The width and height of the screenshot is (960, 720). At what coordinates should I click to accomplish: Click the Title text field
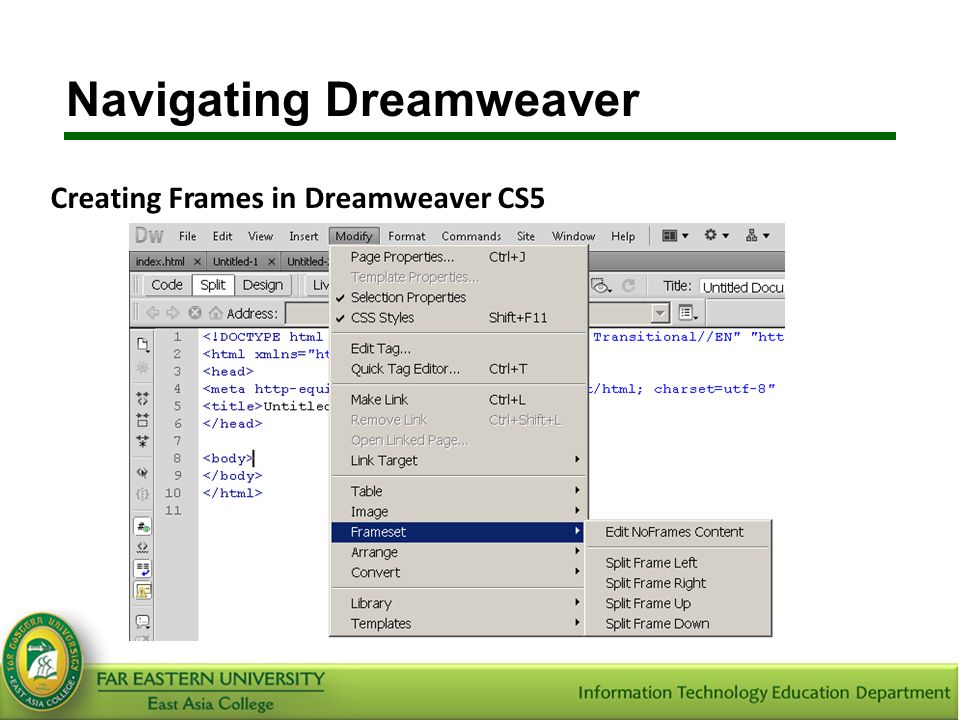741,287
